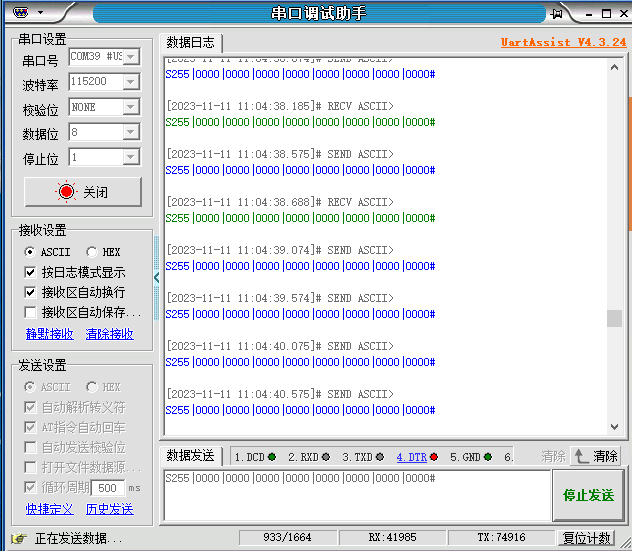Open the application logo menu icon
The image size is (632, 551).
[20, 12]
